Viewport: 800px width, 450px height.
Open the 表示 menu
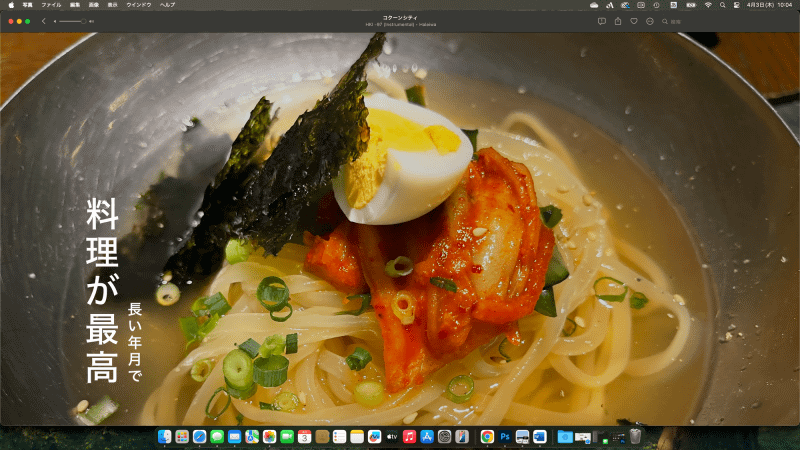pyautogui.click(x=113, y=5)
